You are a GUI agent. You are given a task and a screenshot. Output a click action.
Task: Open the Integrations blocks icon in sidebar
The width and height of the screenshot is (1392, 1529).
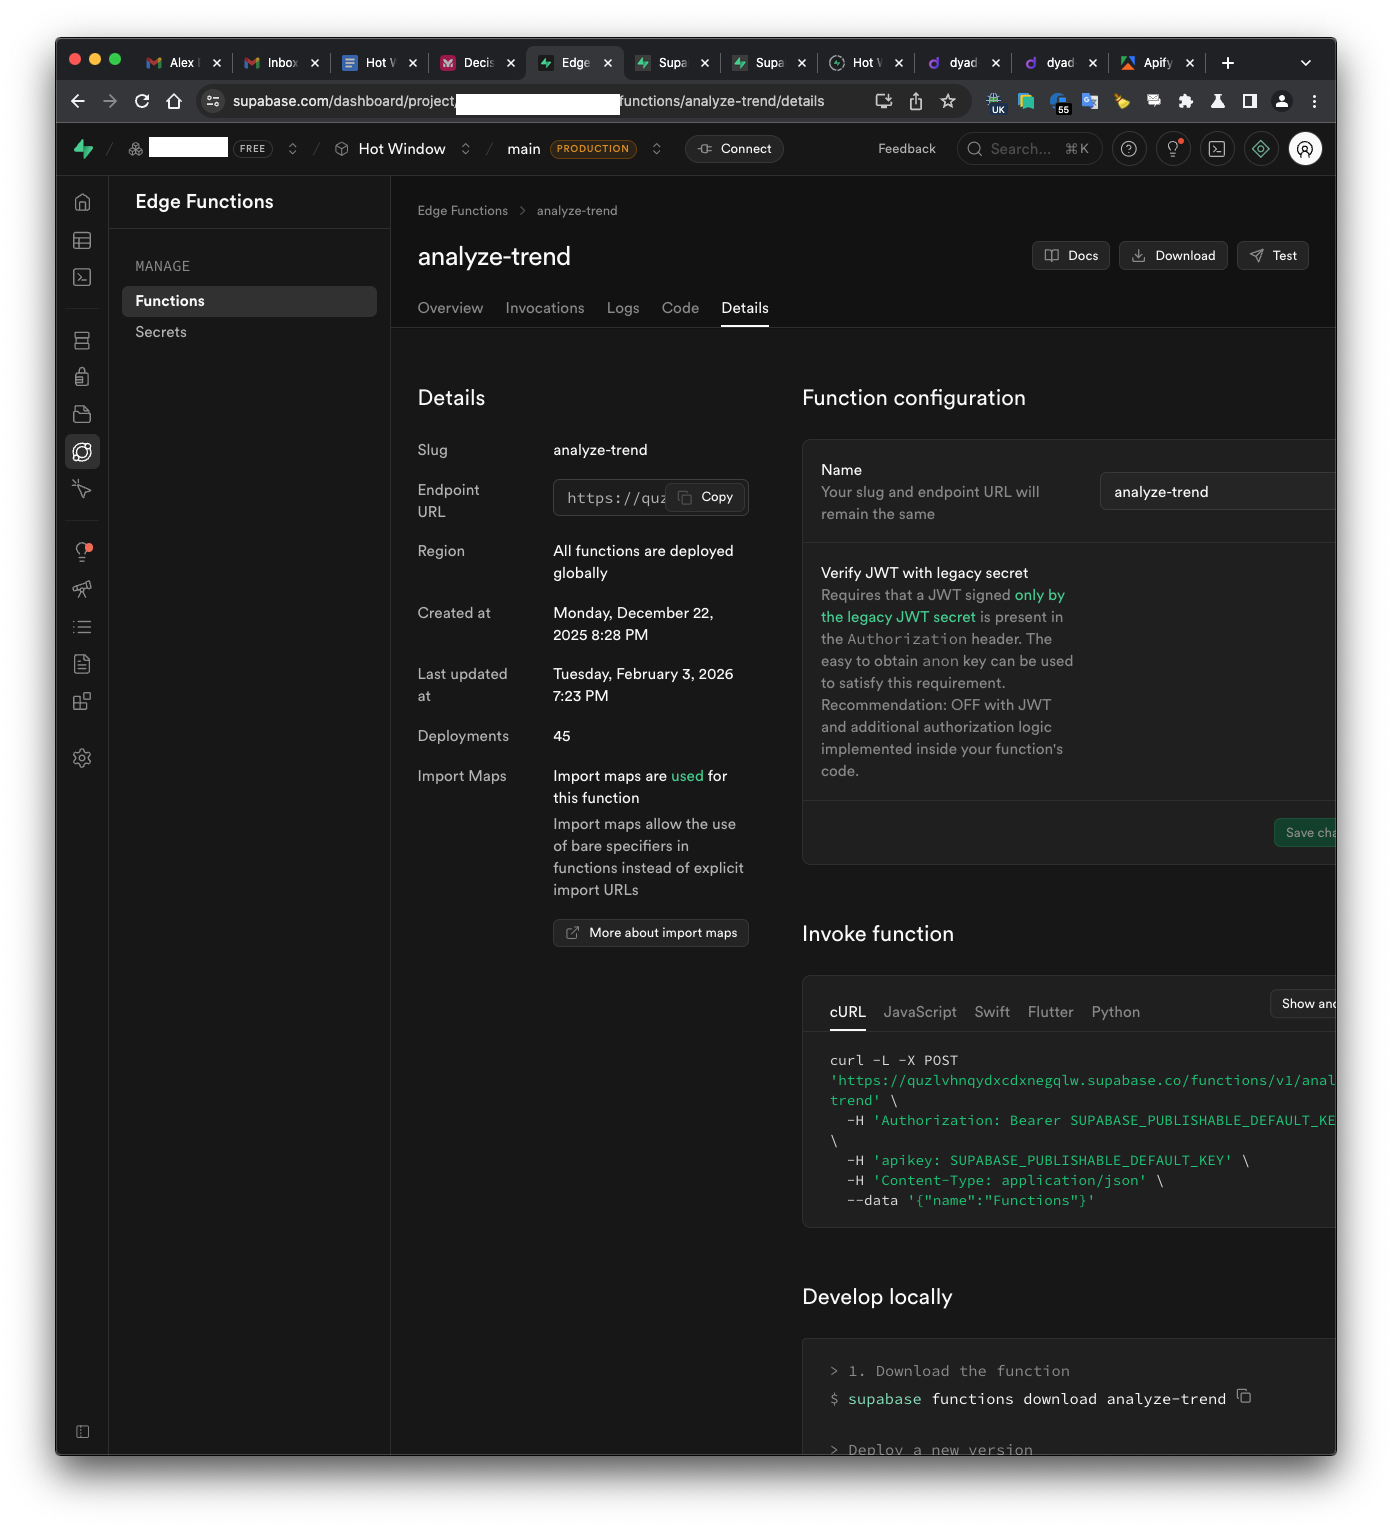tap(82, 701)
